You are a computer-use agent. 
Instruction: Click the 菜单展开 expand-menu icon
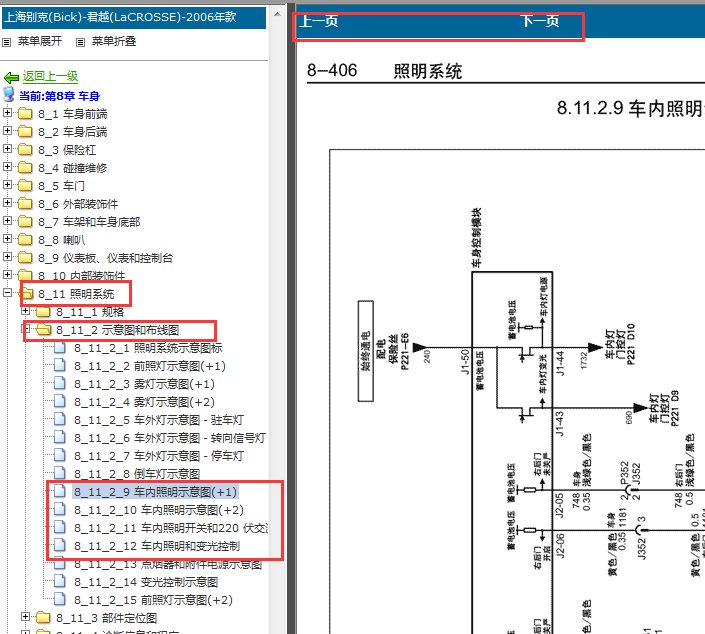tap(6, 42)
